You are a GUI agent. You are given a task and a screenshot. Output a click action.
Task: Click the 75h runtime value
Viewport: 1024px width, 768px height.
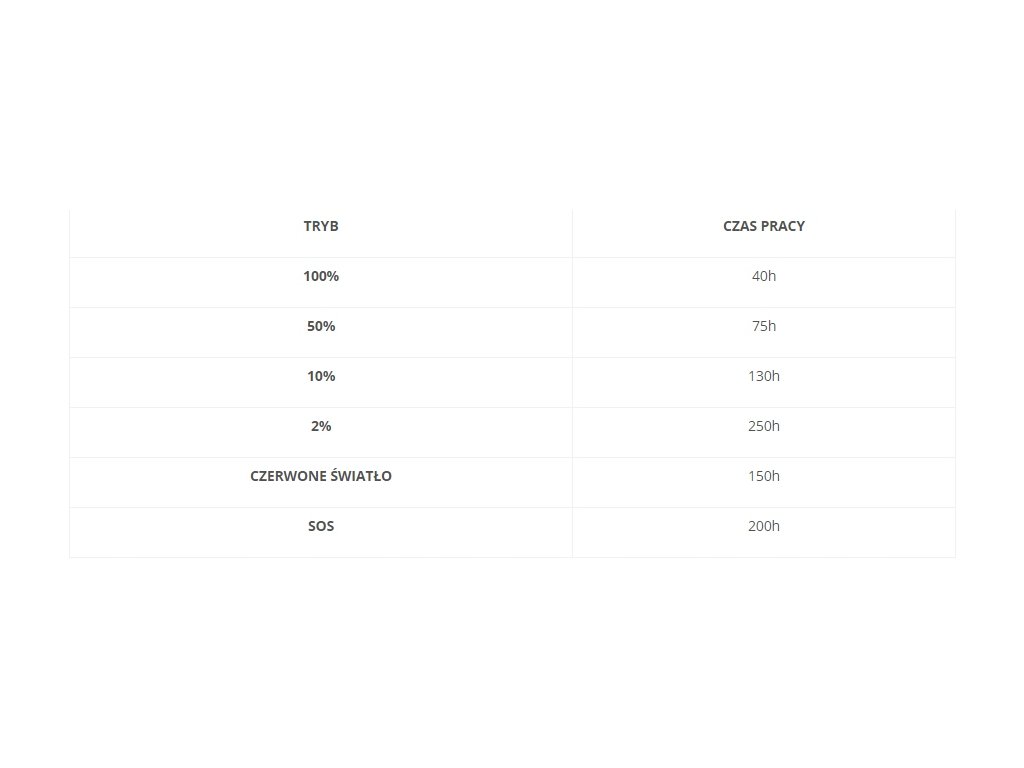pyautogui.click(x=763, y=326)
